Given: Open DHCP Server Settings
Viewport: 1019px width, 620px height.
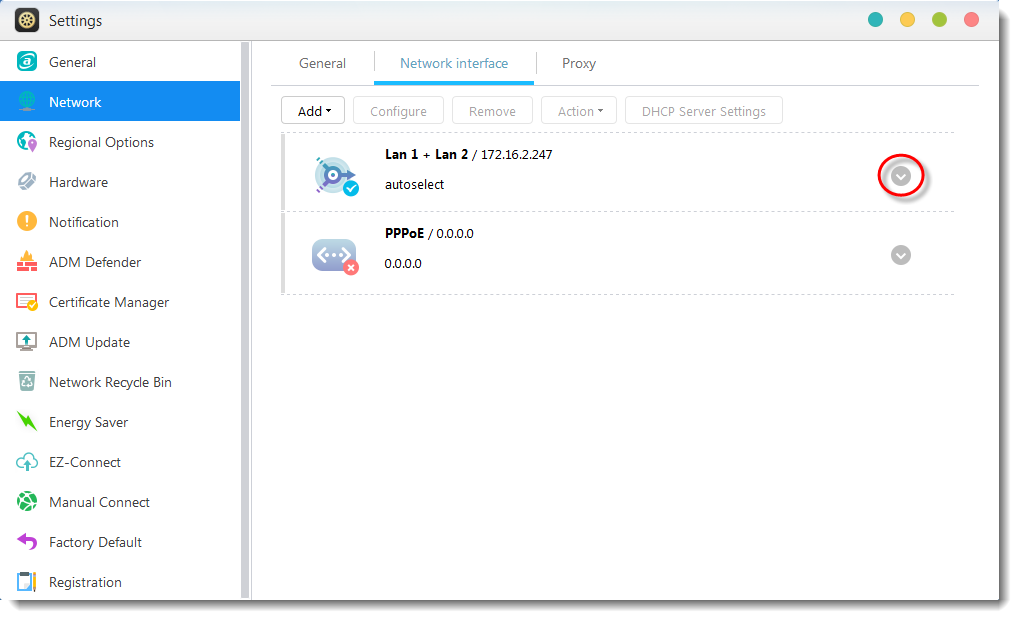Looking at the screenshot, I should click(x=704, y=110).
